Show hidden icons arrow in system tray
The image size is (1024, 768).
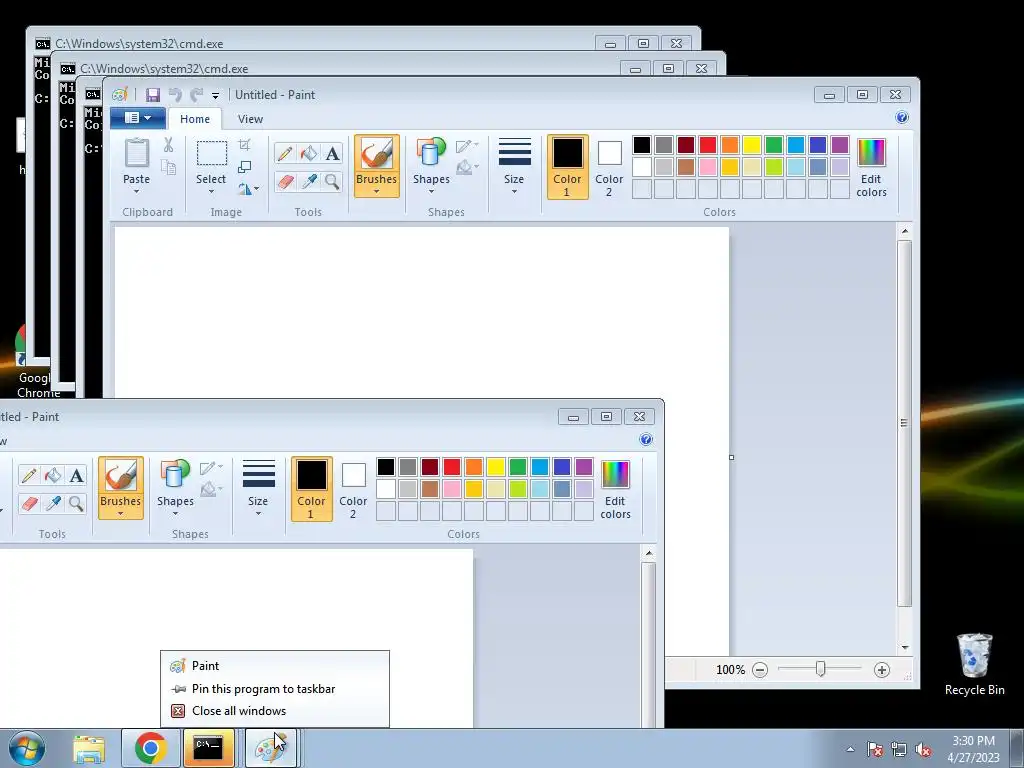tap(850, 750)
